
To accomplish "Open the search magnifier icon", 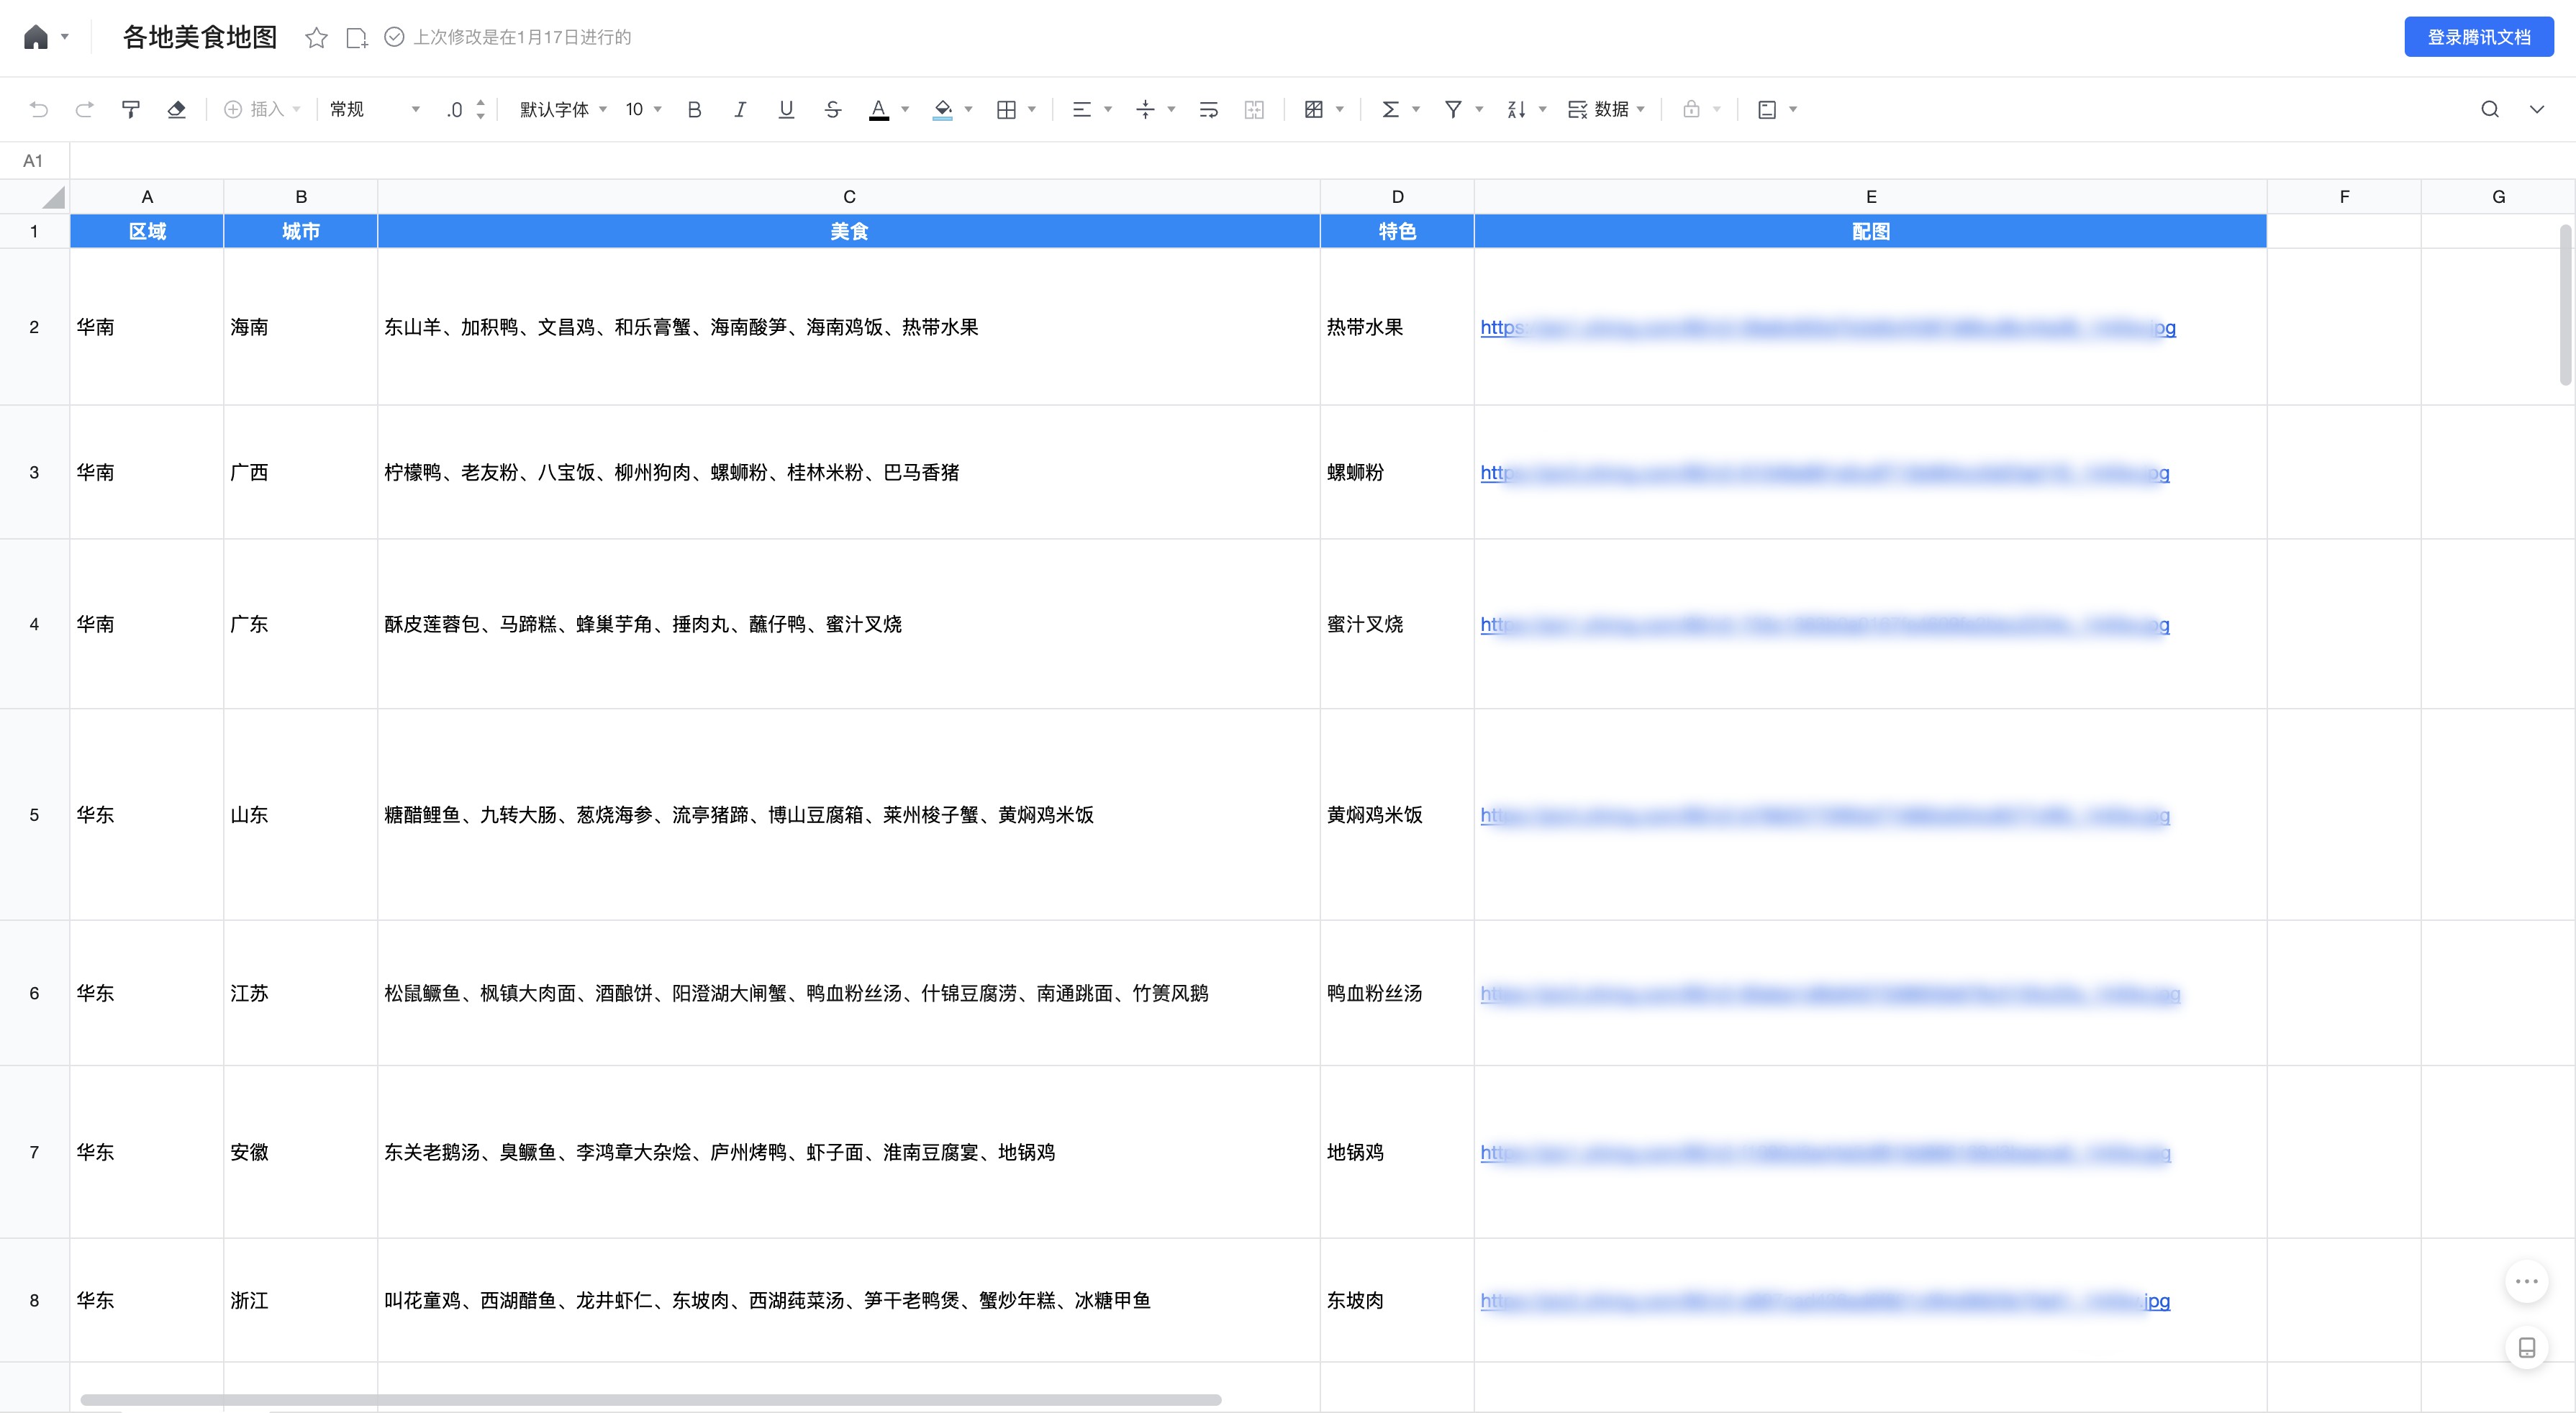I will point(2489,109).
